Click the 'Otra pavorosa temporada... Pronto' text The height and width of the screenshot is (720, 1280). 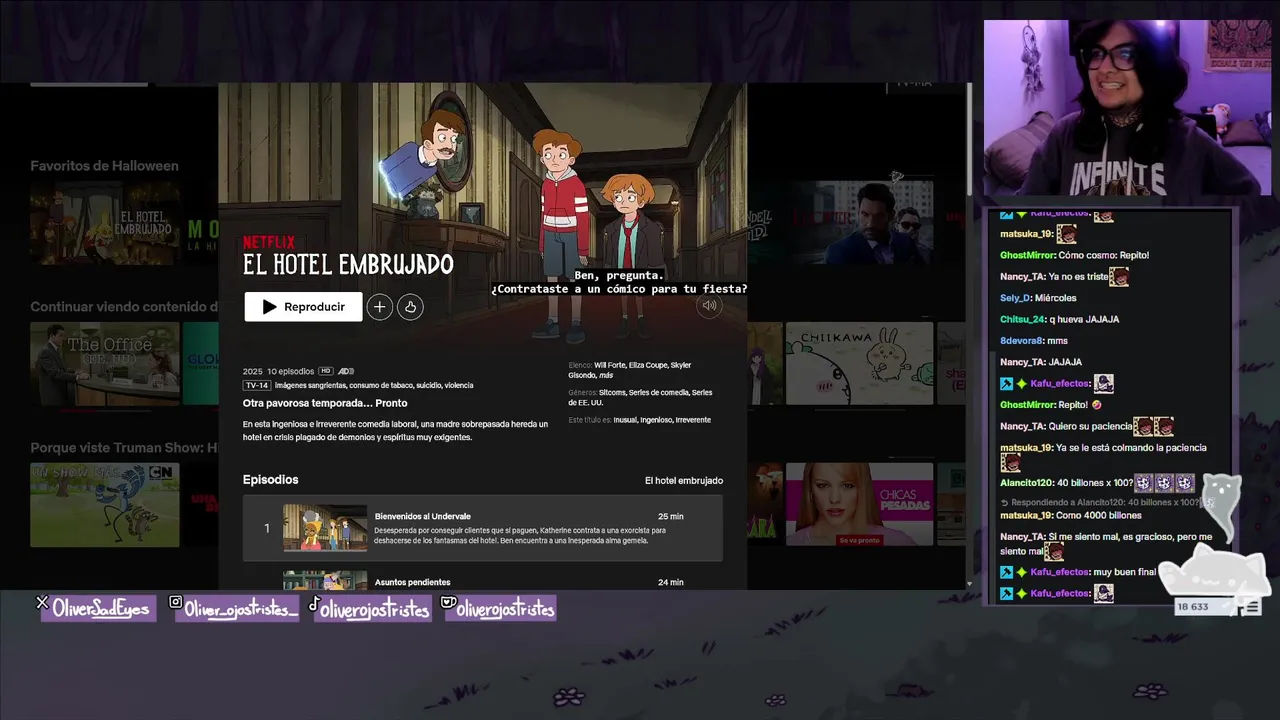pos(325,403)
